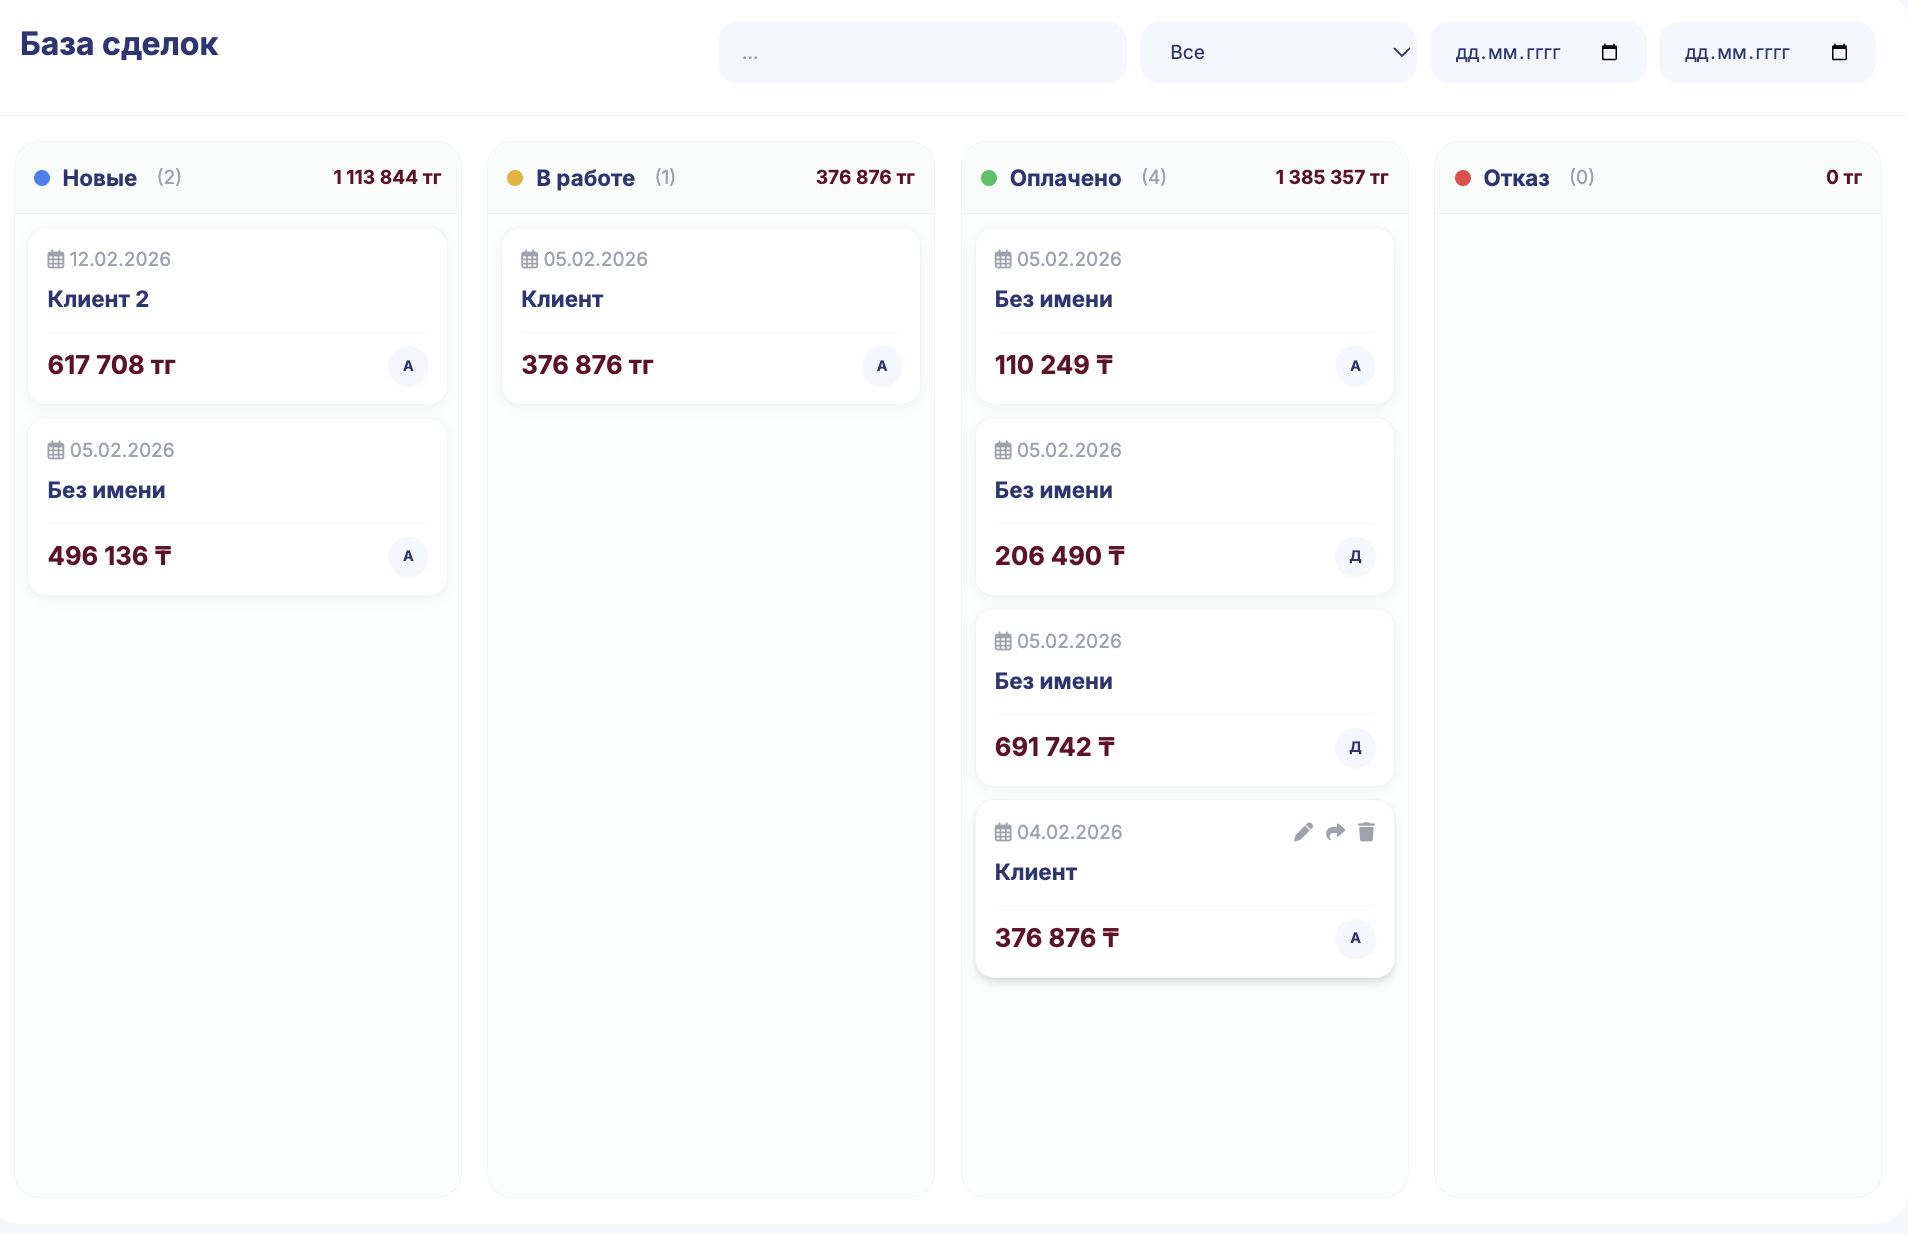Image resolution: width=1908 pixels, height=1234 pixels.
Task: Click the Д avatar on the 206 490 deal
Action: click(x=1355, y=557)
